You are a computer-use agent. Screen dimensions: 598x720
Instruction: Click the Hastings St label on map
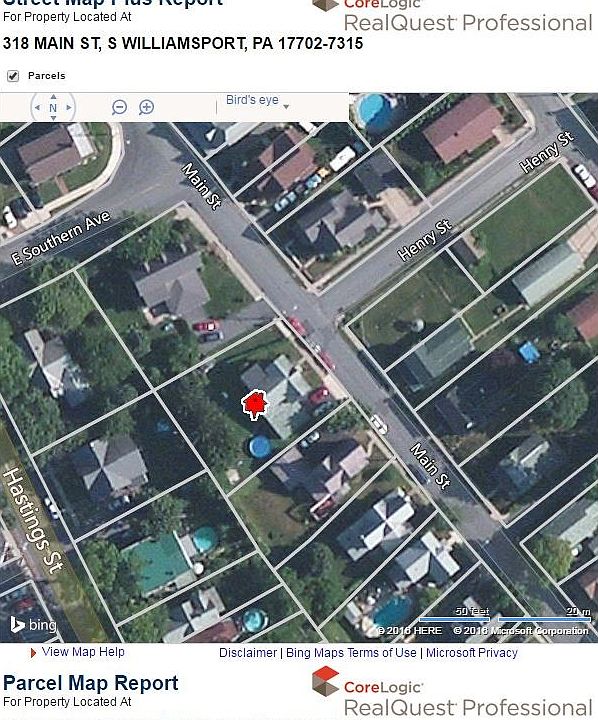[32, 520]
